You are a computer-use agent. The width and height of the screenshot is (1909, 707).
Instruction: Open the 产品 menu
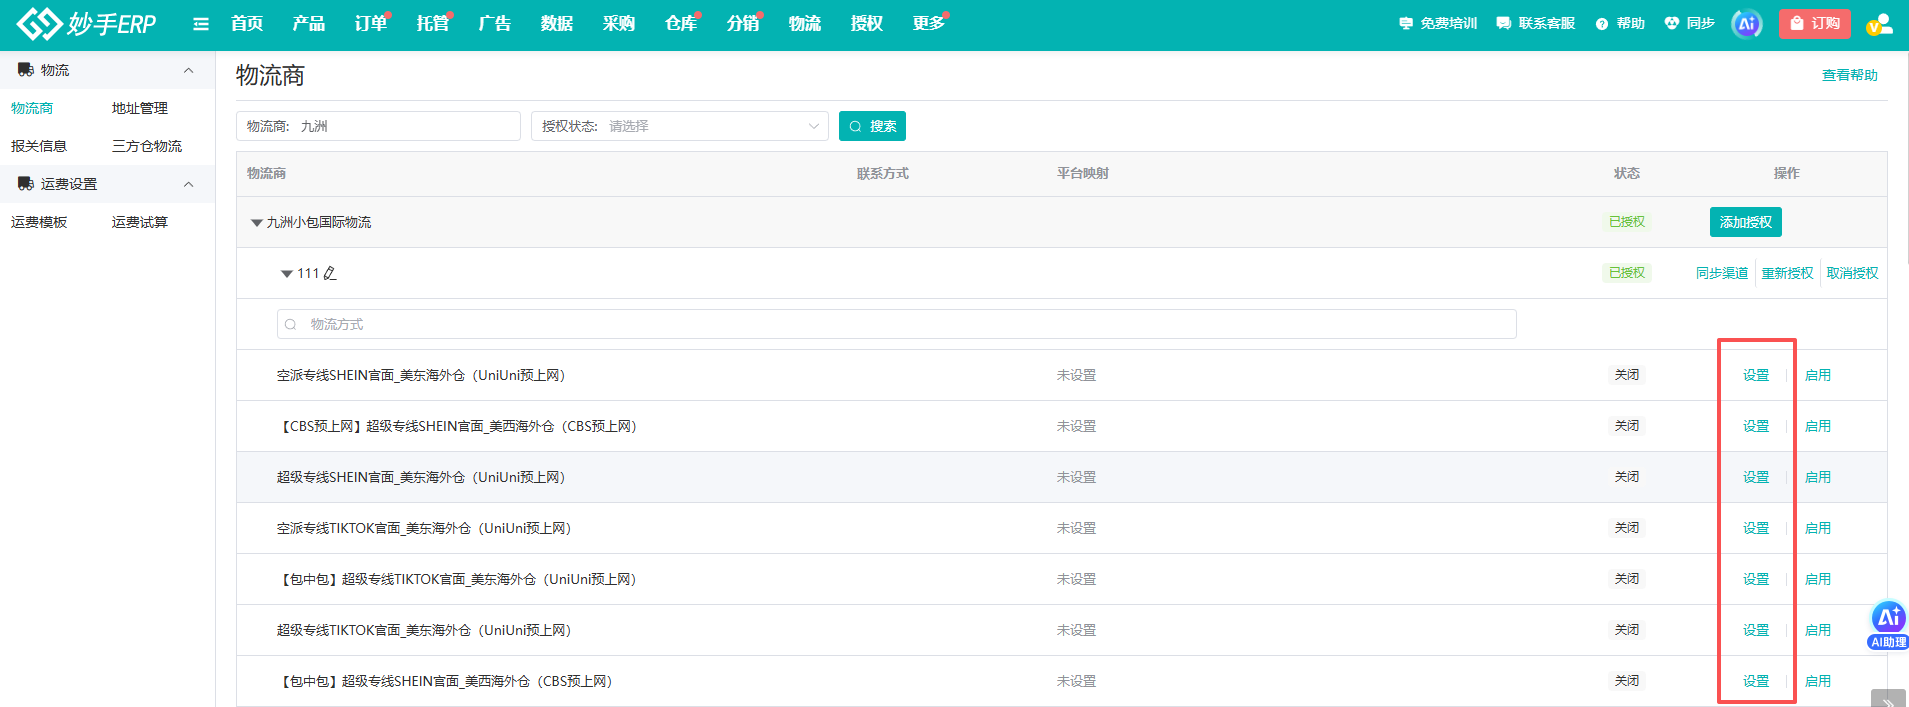click(x=309, y=23)
